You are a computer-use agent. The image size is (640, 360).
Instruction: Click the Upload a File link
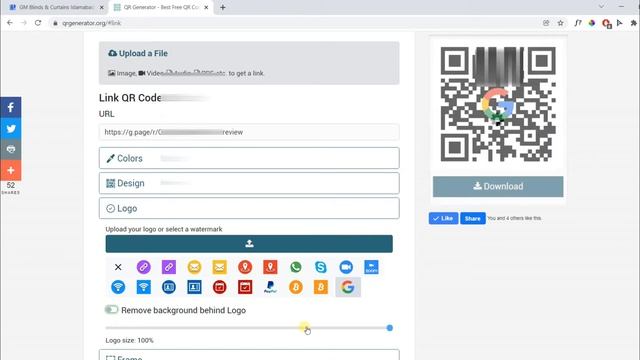(x=138, y=53)
